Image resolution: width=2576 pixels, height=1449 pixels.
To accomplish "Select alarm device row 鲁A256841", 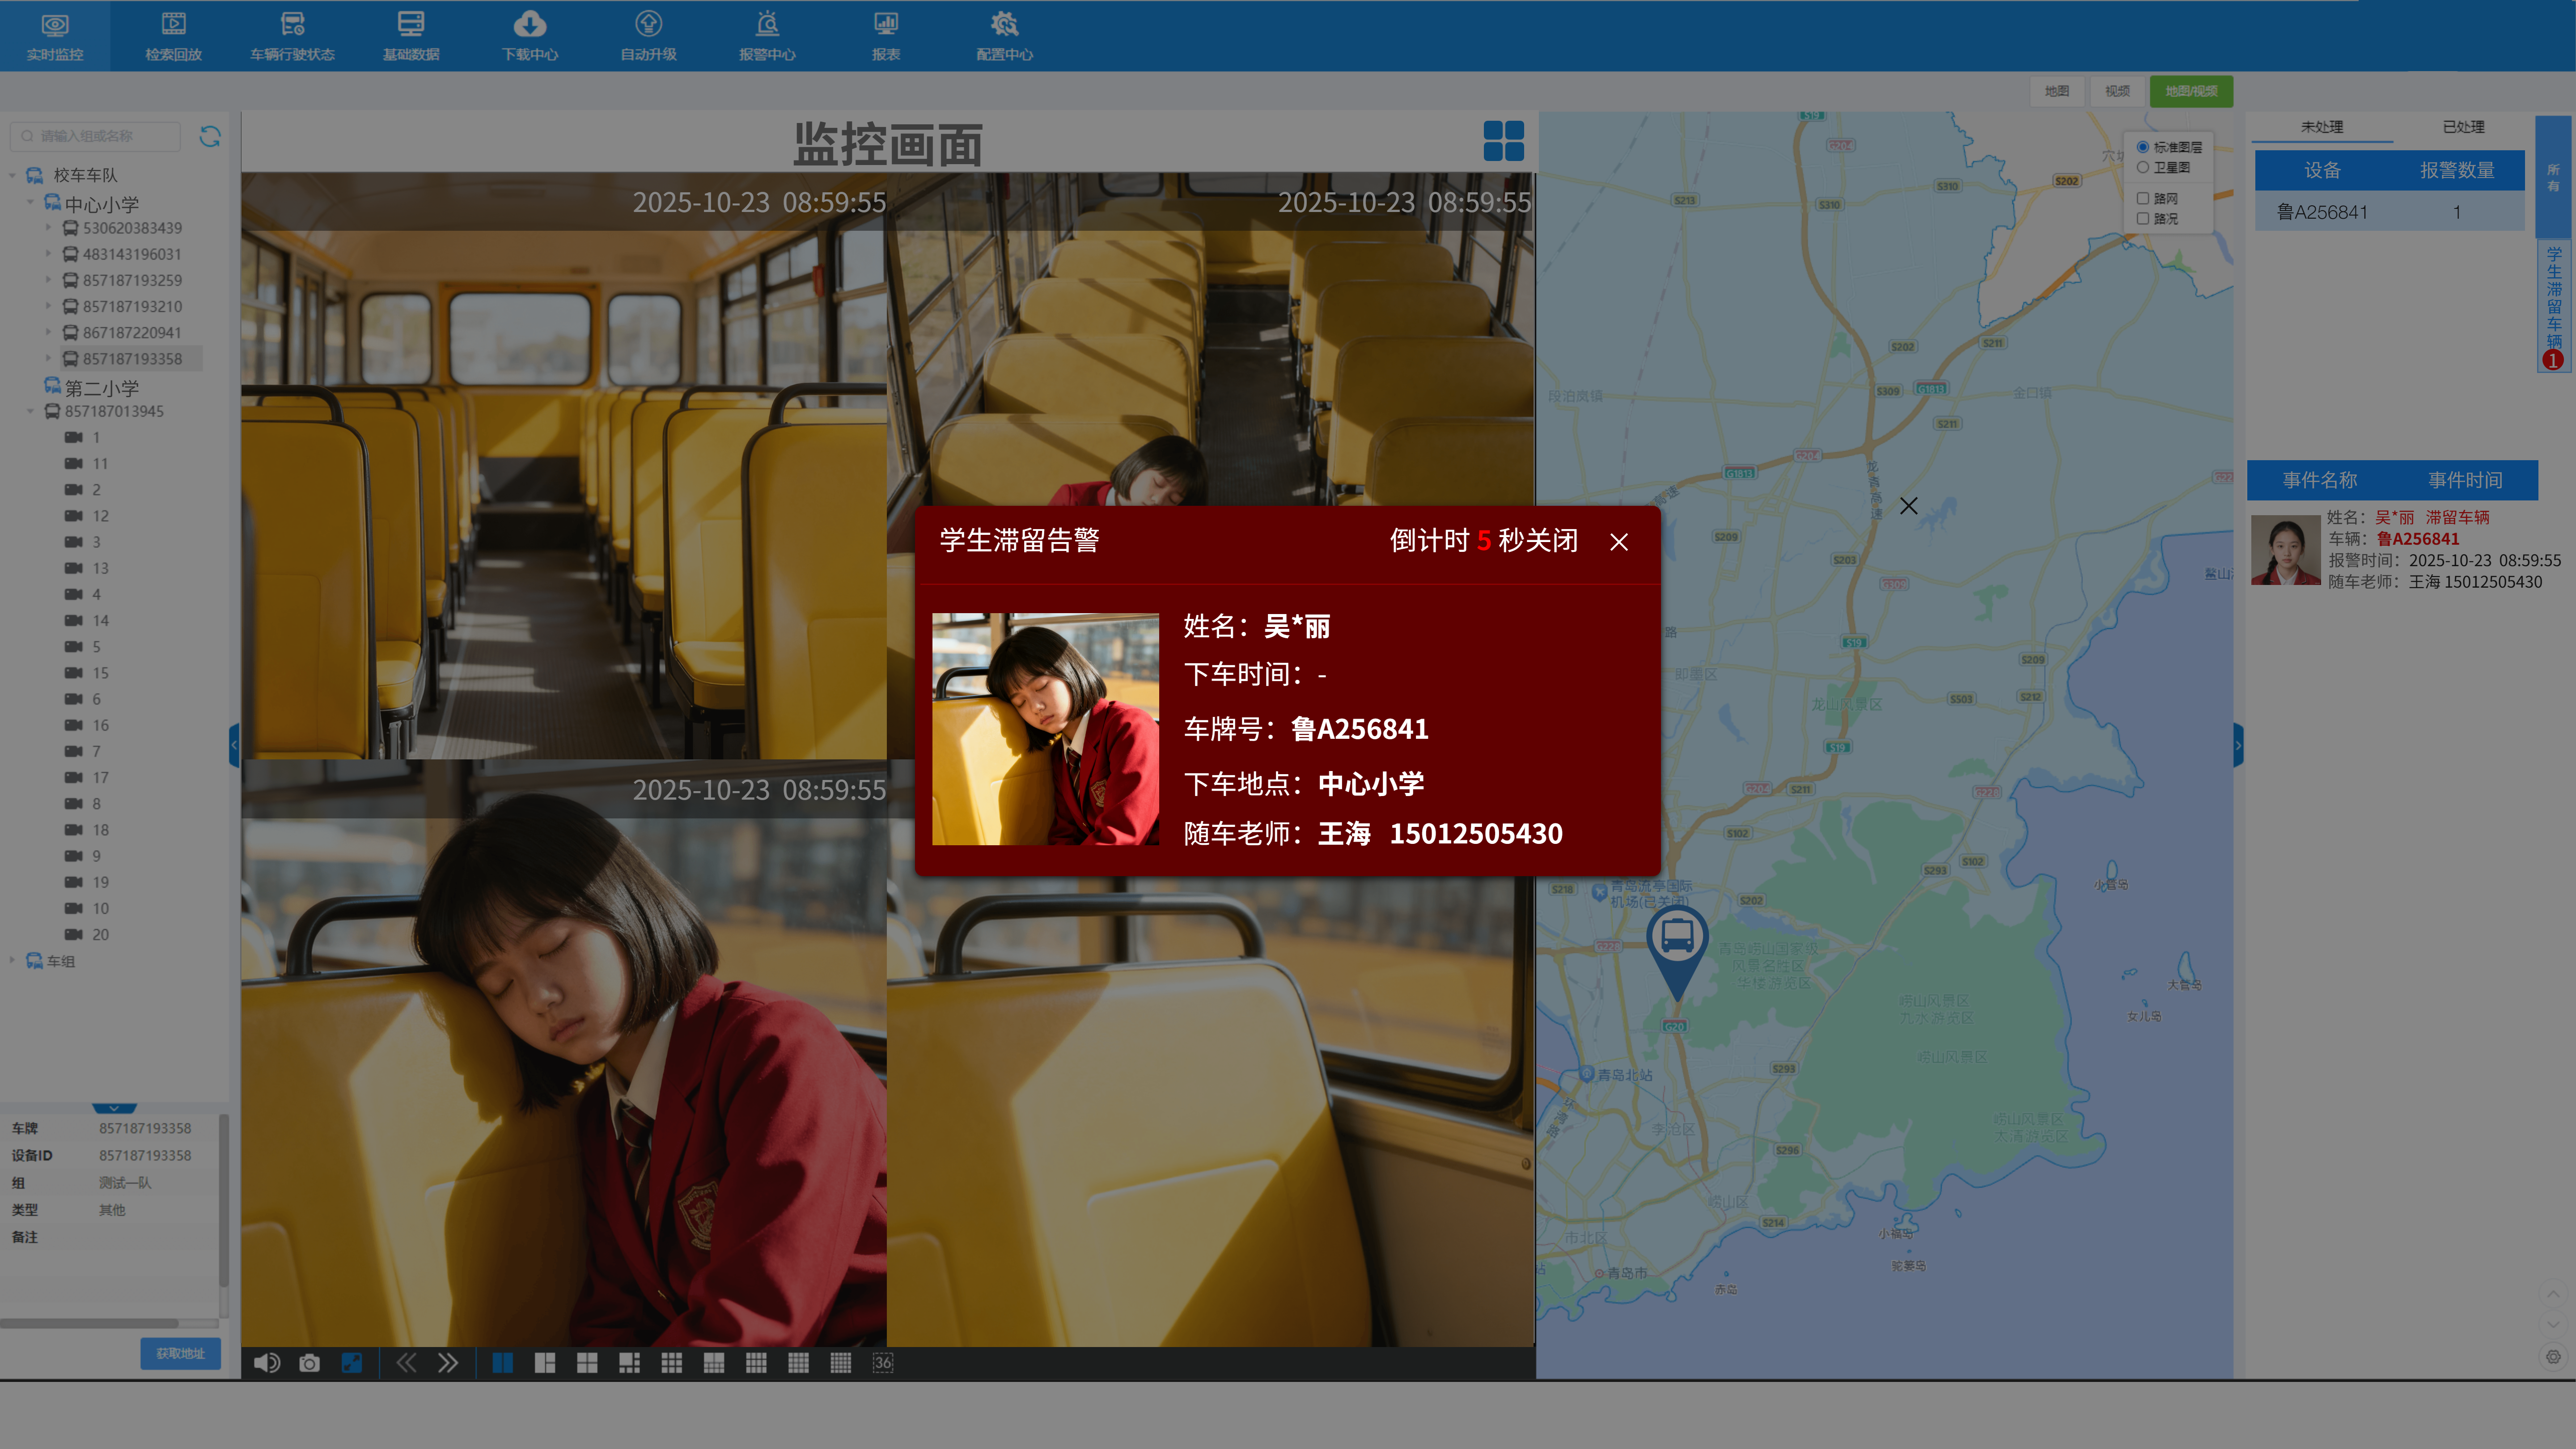I will pyautogui.click(x=2390, y=212).
